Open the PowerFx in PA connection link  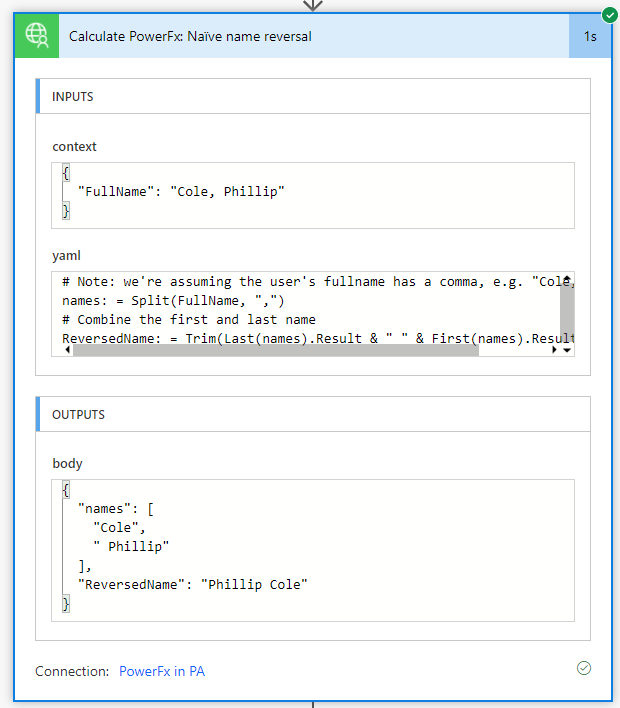162,671
